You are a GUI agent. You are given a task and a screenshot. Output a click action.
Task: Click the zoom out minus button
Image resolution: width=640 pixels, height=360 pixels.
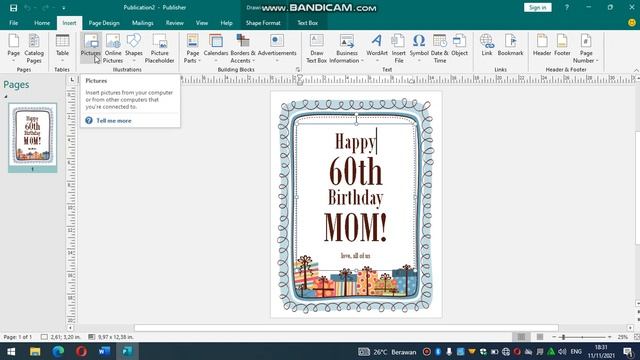[x=554, y=337]
